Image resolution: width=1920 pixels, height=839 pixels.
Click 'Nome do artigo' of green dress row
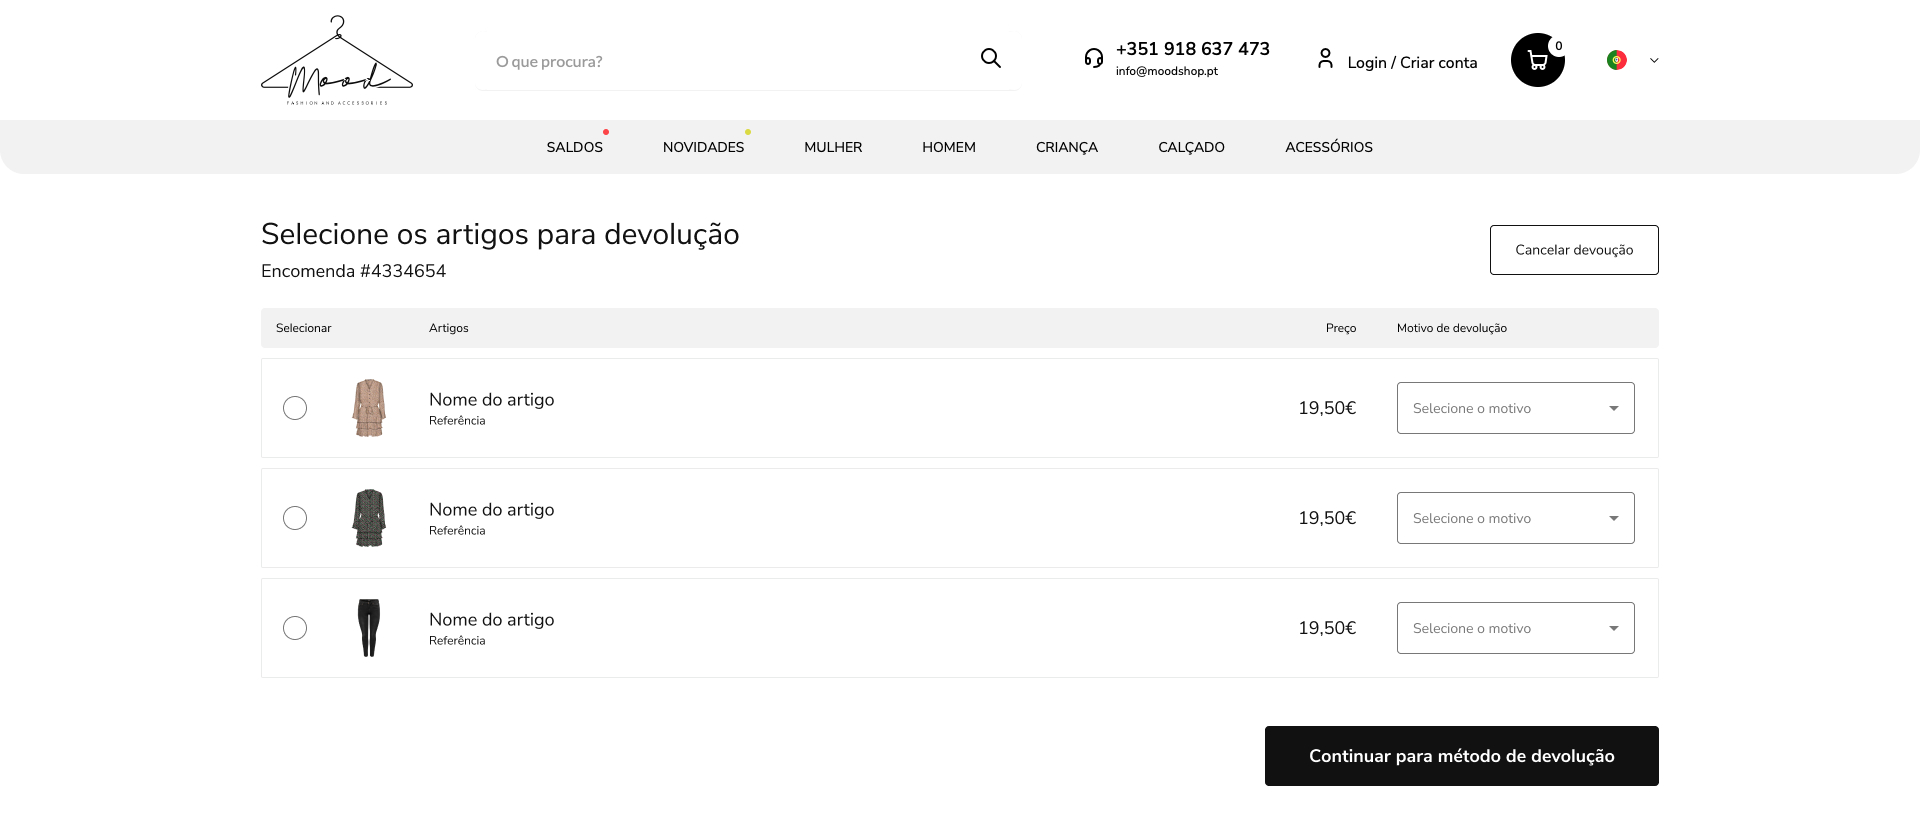(492, 509)
